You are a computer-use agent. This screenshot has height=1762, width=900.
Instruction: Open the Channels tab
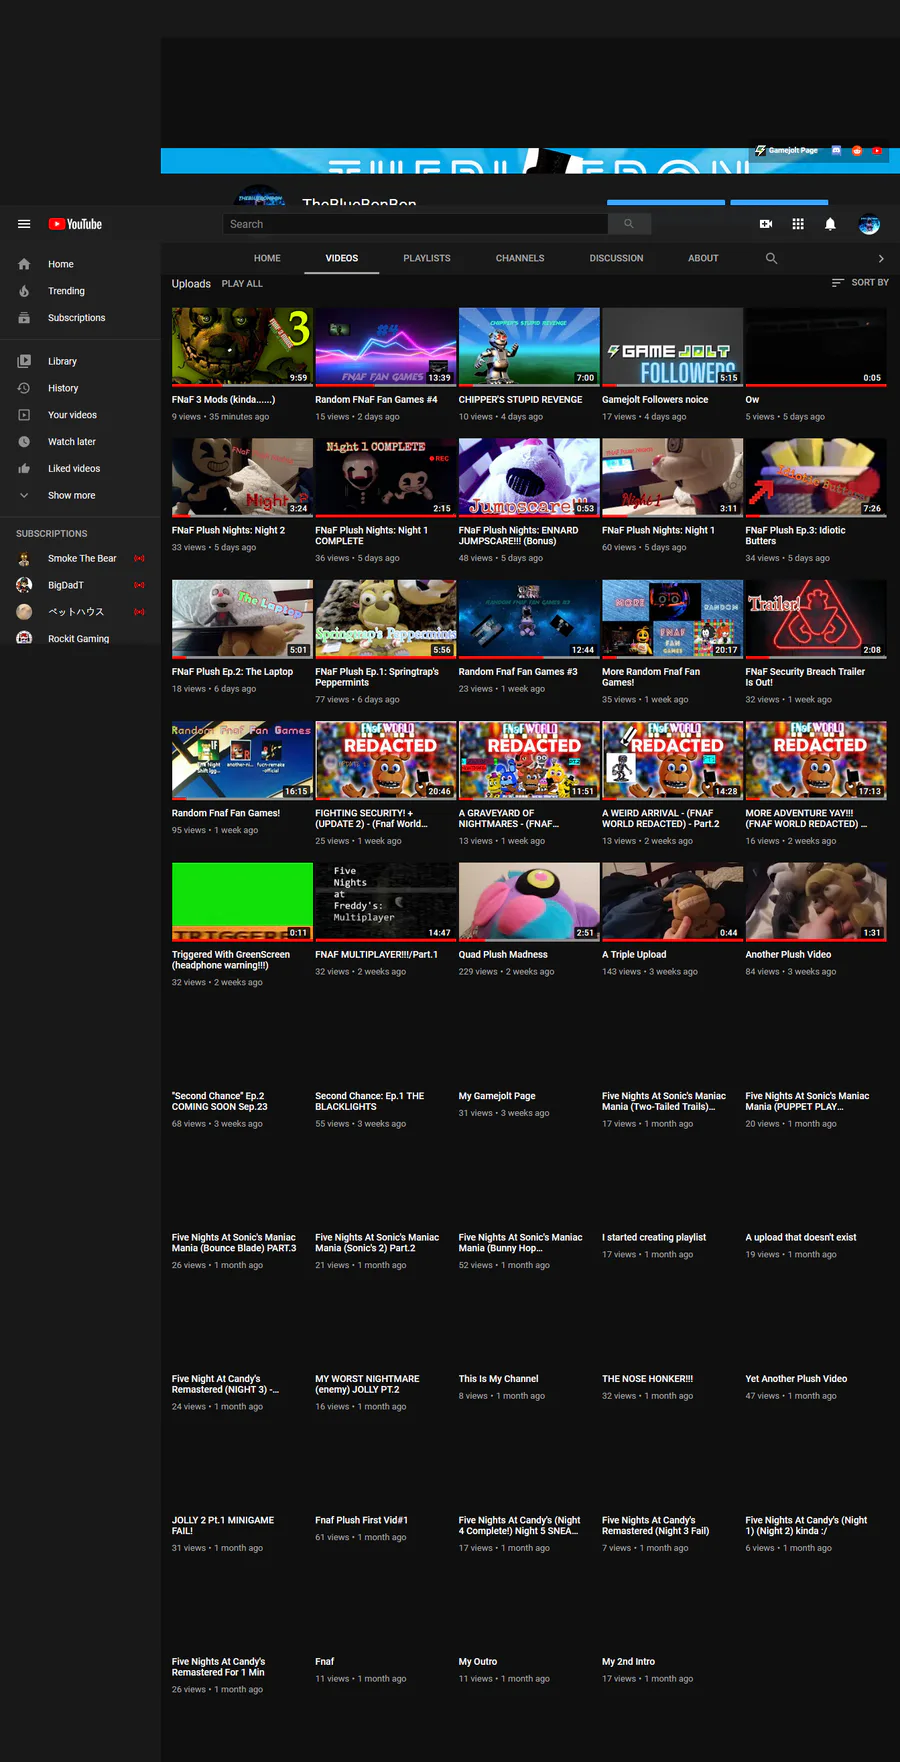point(520,258)
